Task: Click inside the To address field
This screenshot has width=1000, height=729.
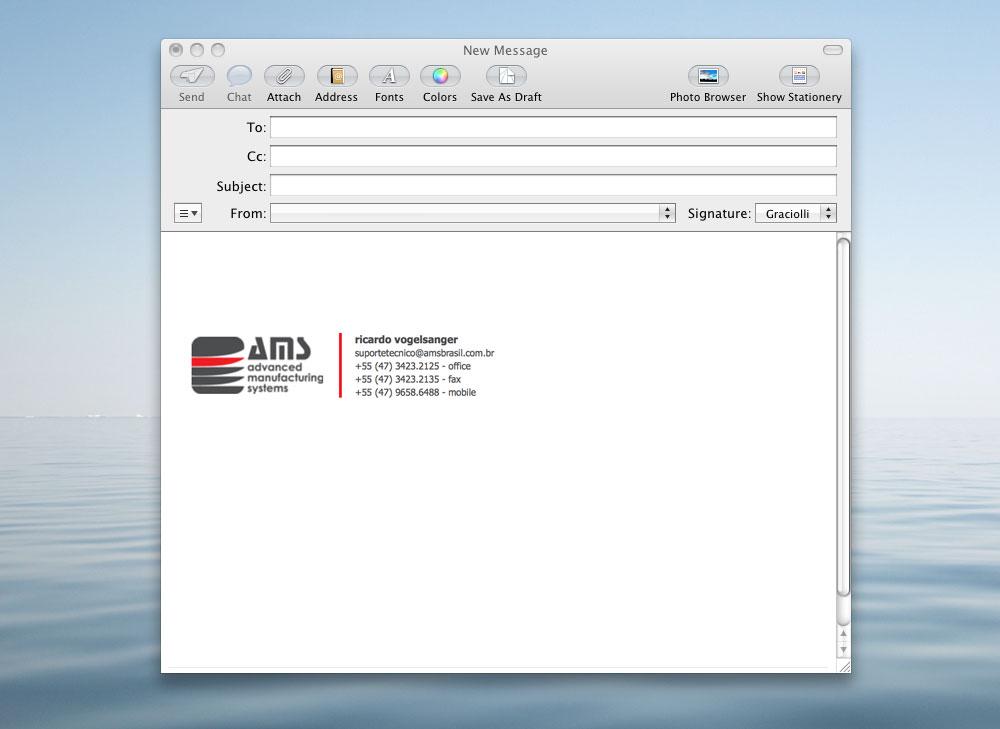Action: click(553, 128)
